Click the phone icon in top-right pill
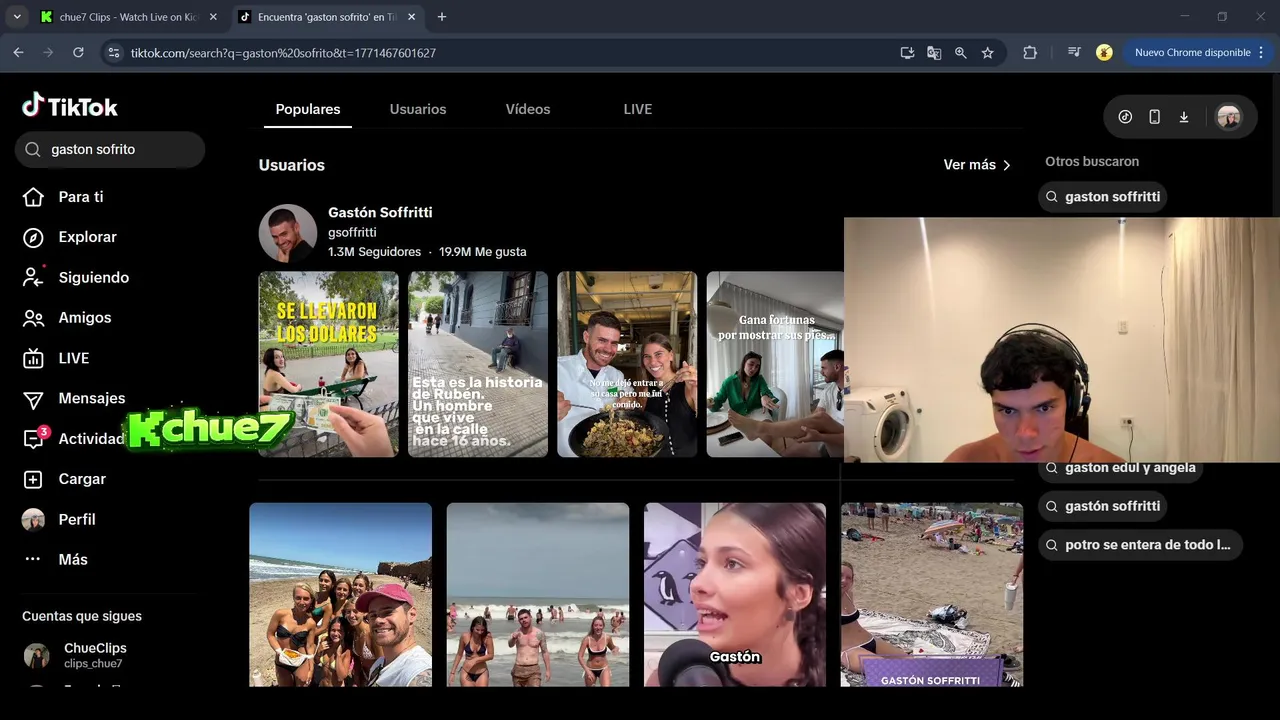1280x720 pixels. (1154, 117)
